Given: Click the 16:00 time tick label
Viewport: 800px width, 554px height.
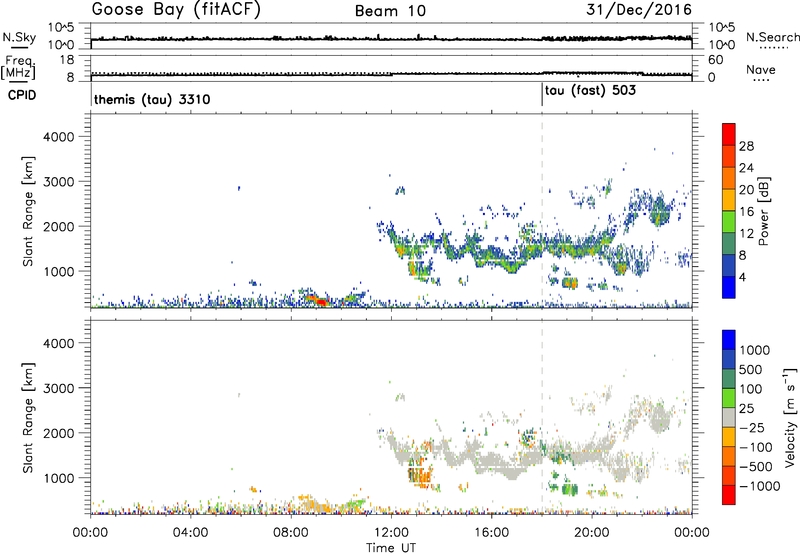Looking at the screenshot, I should tap(491, 533).
